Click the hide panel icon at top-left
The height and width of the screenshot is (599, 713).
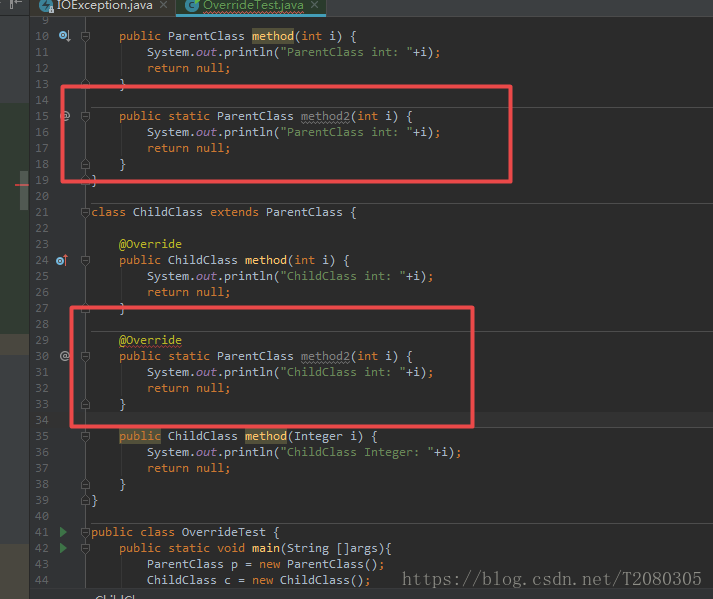pos(15,4)
